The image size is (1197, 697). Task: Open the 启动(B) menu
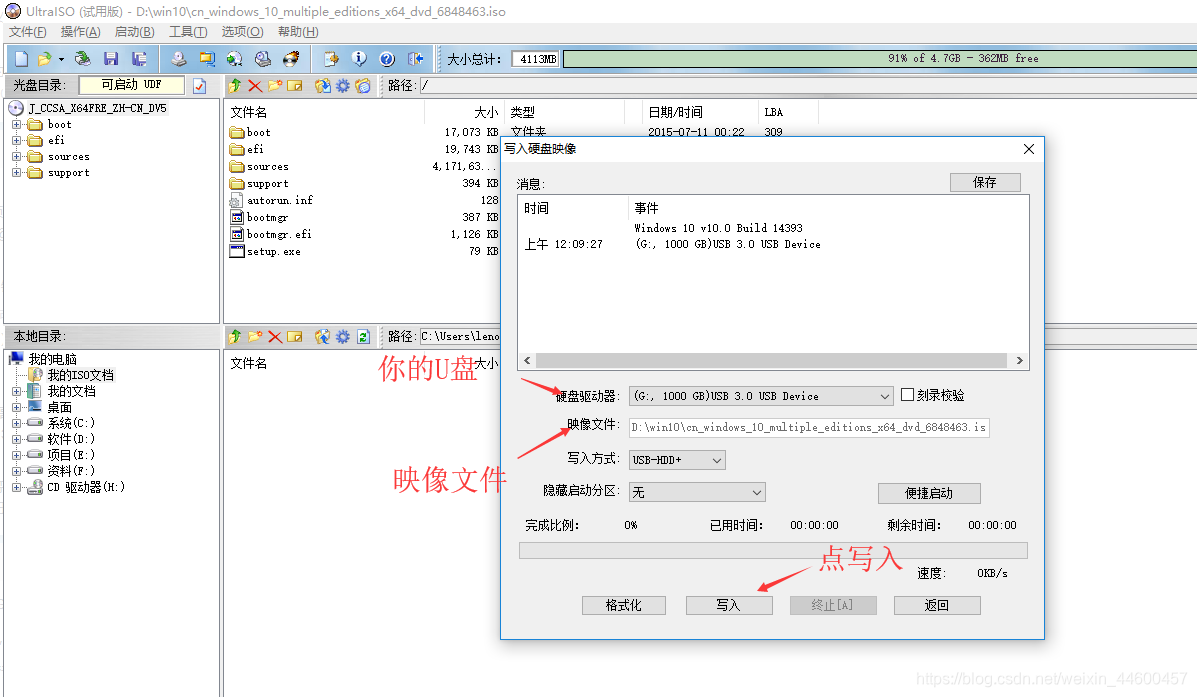pos(134,31)
